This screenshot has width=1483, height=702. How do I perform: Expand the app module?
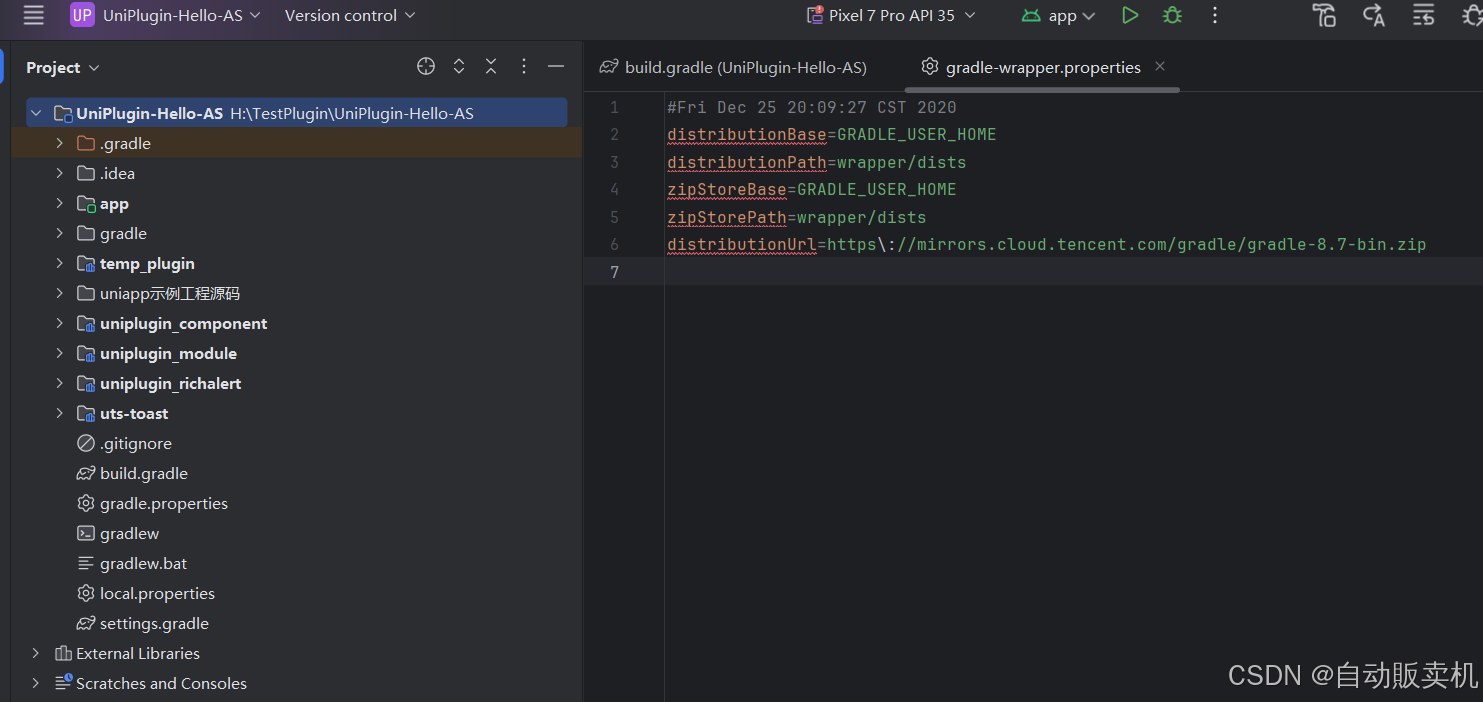pos(60,203)
